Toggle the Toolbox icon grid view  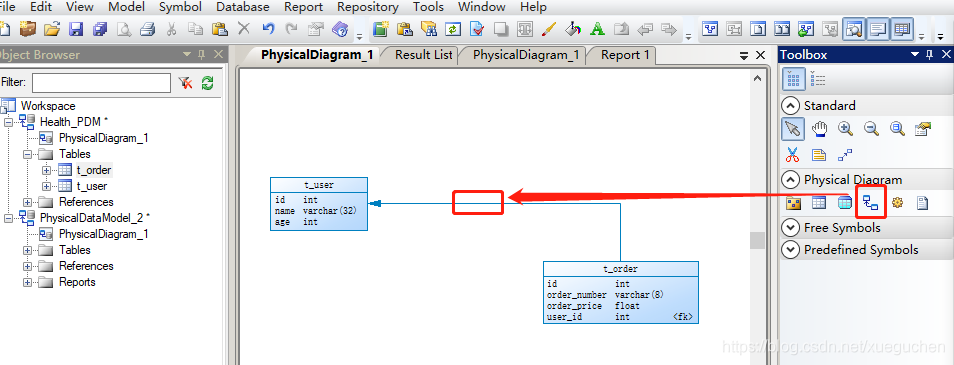[x=793, y=80]
